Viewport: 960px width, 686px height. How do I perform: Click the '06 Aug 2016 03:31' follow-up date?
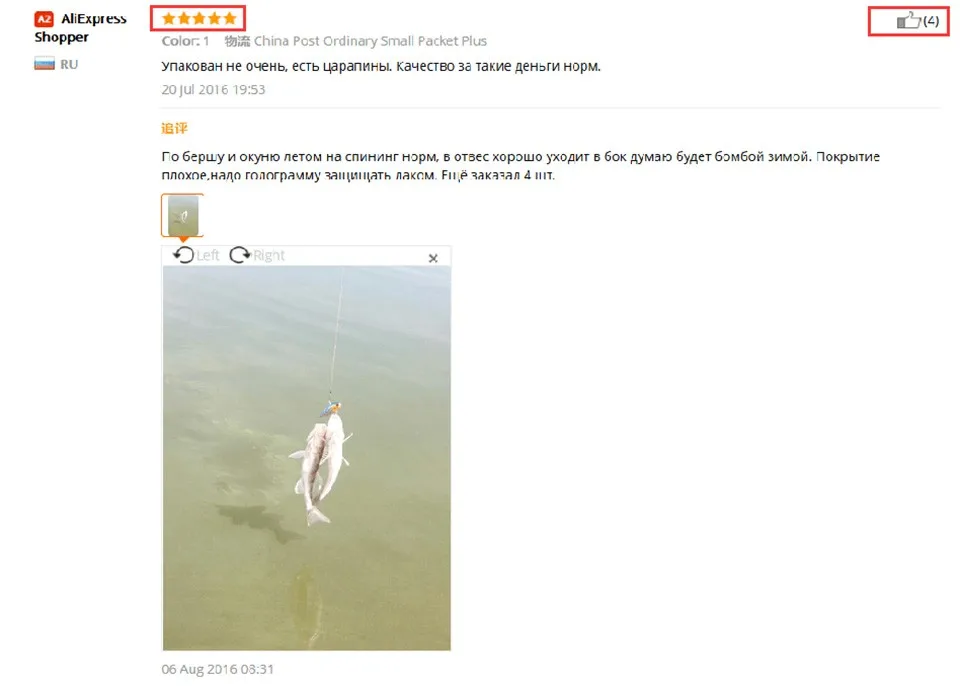click(x=217, y=669)
